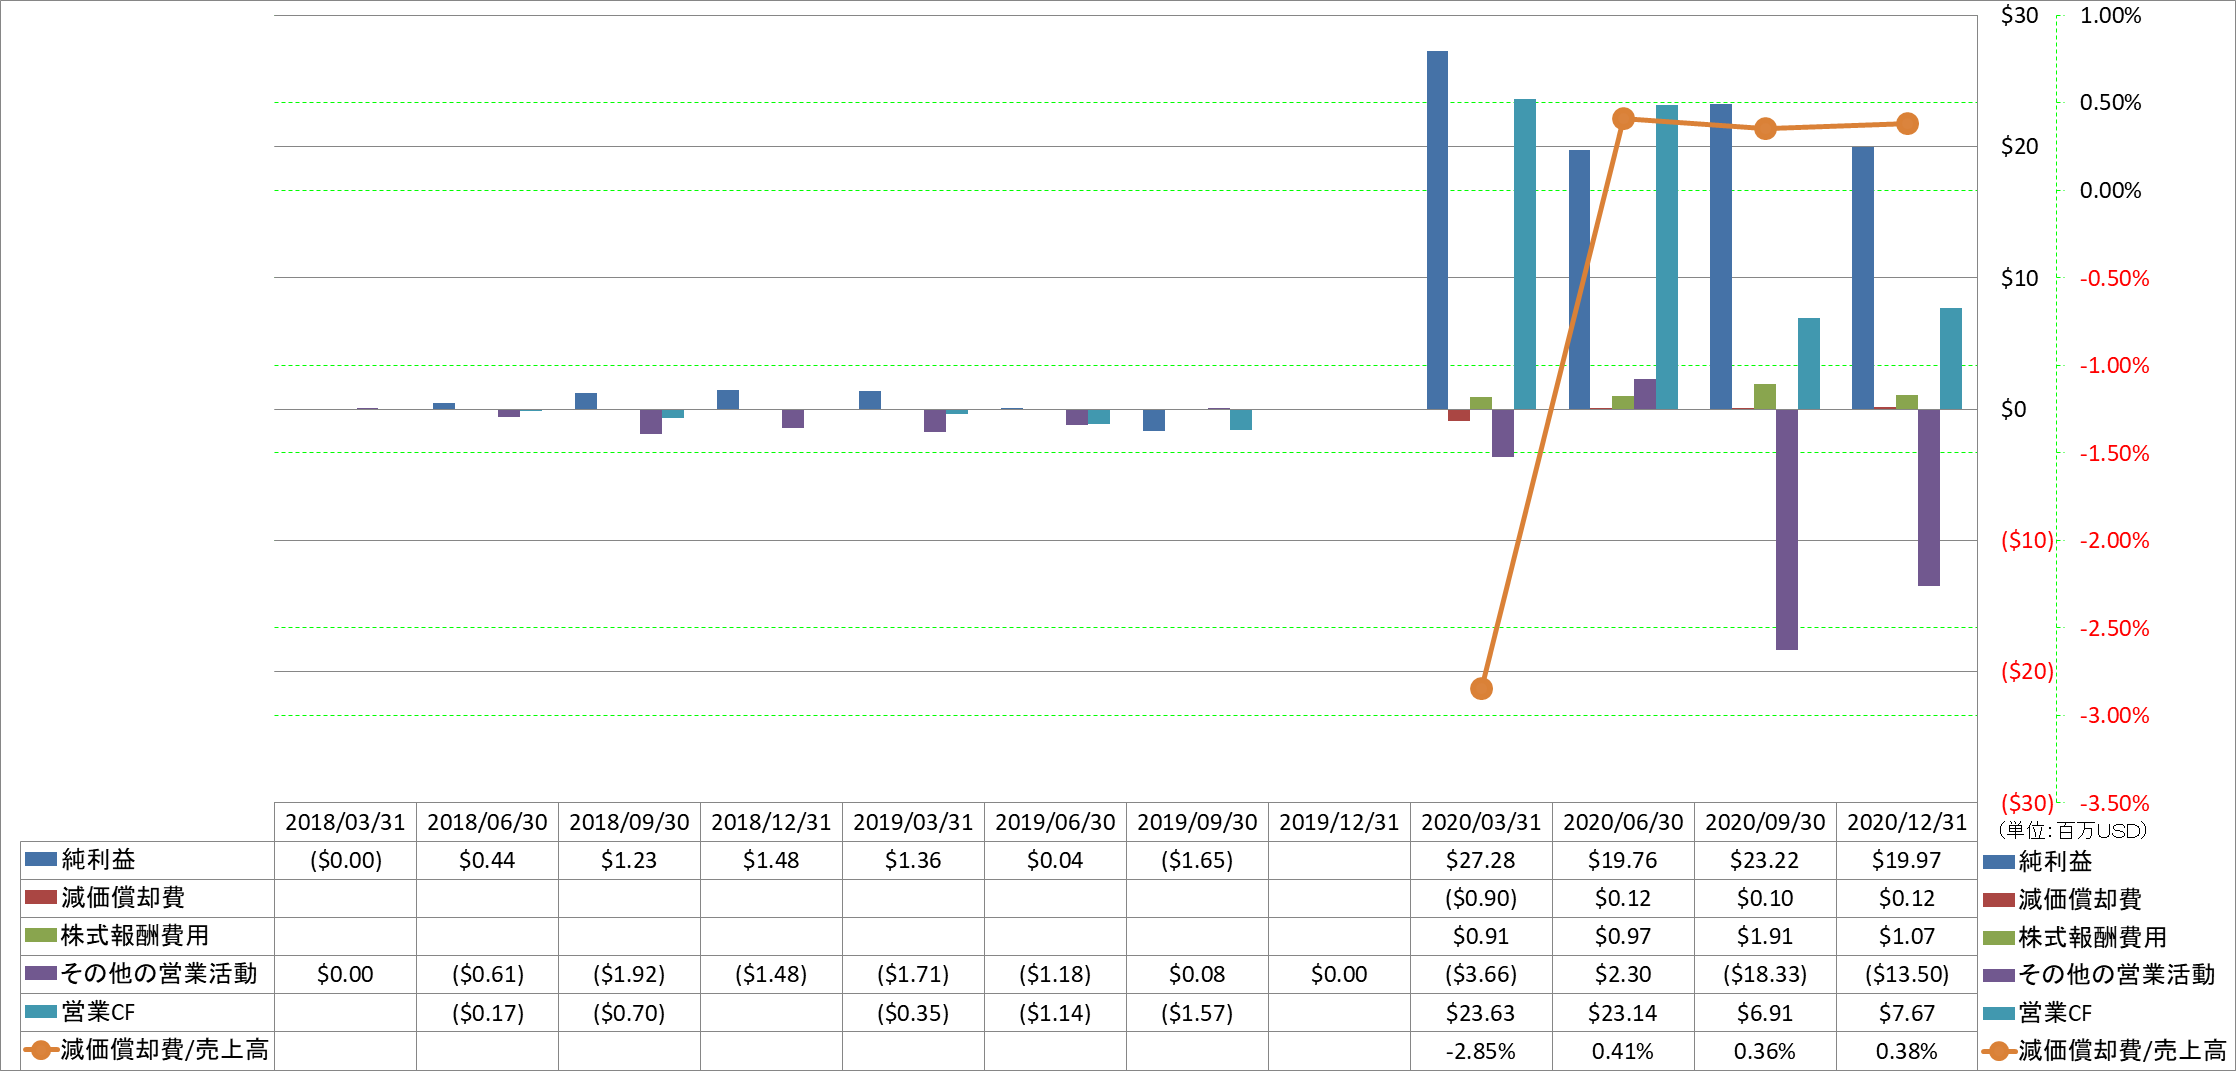Click the (単位:百万USD) unit note

(2071, 830)
